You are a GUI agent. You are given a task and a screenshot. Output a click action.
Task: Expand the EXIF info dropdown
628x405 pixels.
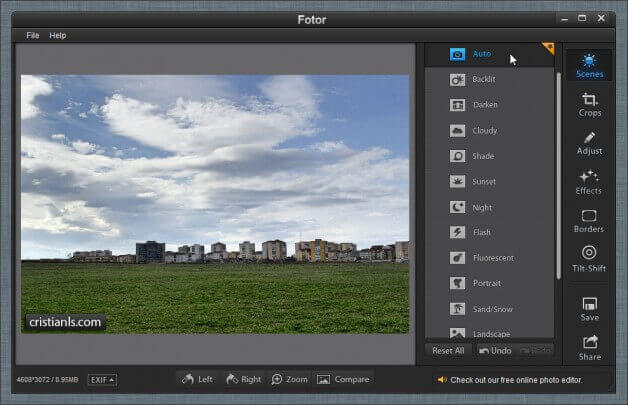pyautogui.click(x=102, y=380)
